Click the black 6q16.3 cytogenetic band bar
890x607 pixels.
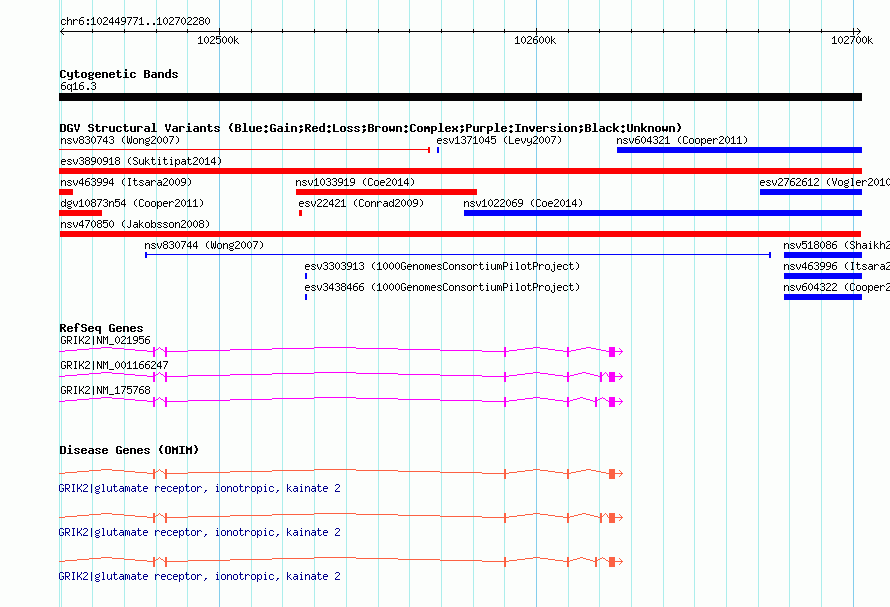(x=460, y=97)
